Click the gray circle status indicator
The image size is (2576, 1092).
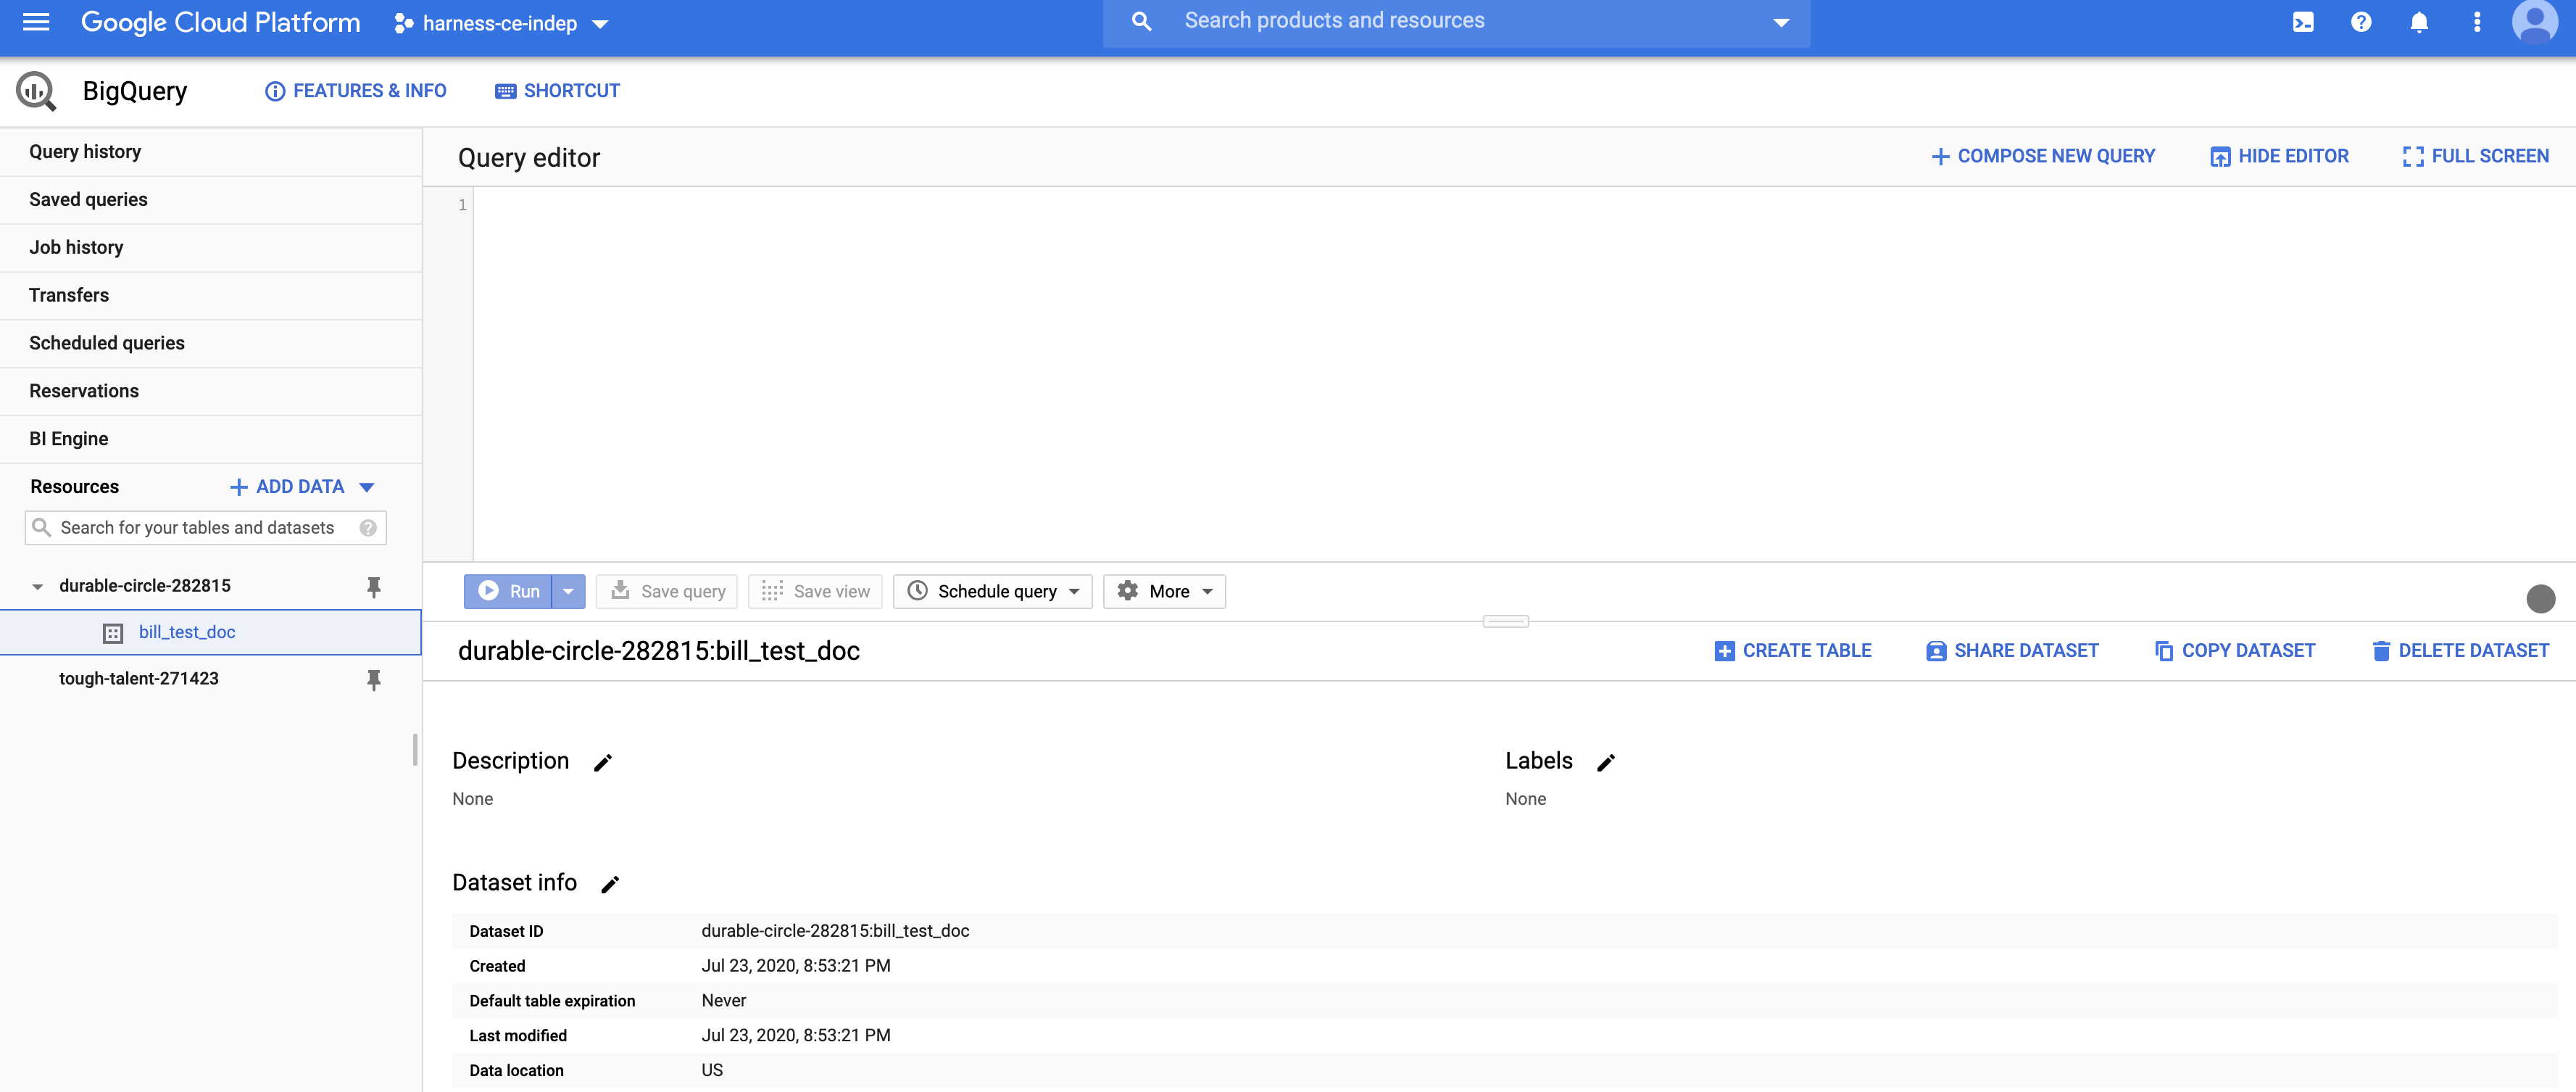click(2540, 598)
